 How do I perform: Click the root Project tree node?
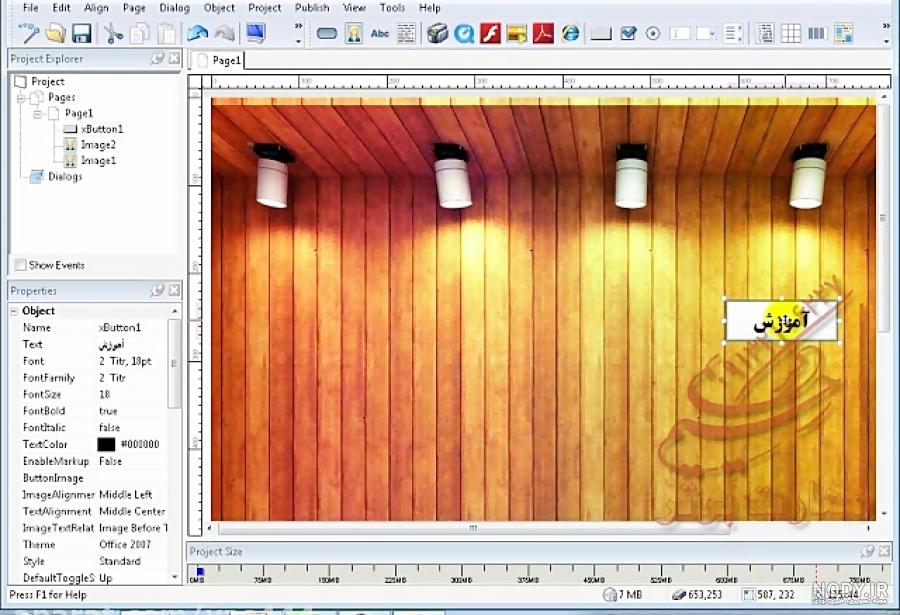48,82
